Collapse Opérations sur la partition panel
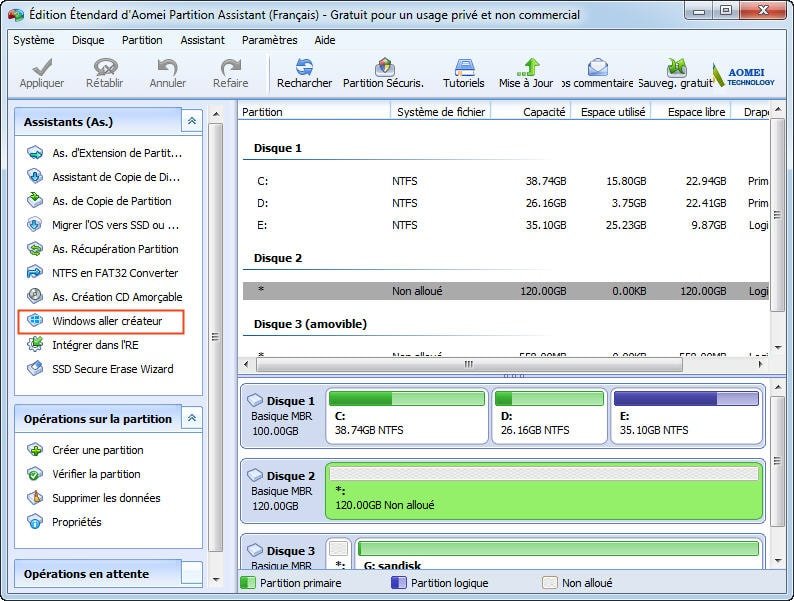The image size is (794, 601). click(x=192, y=418)
